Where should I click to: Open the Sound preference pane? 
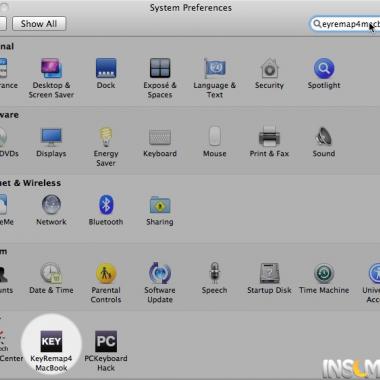(x=324, y=142)
